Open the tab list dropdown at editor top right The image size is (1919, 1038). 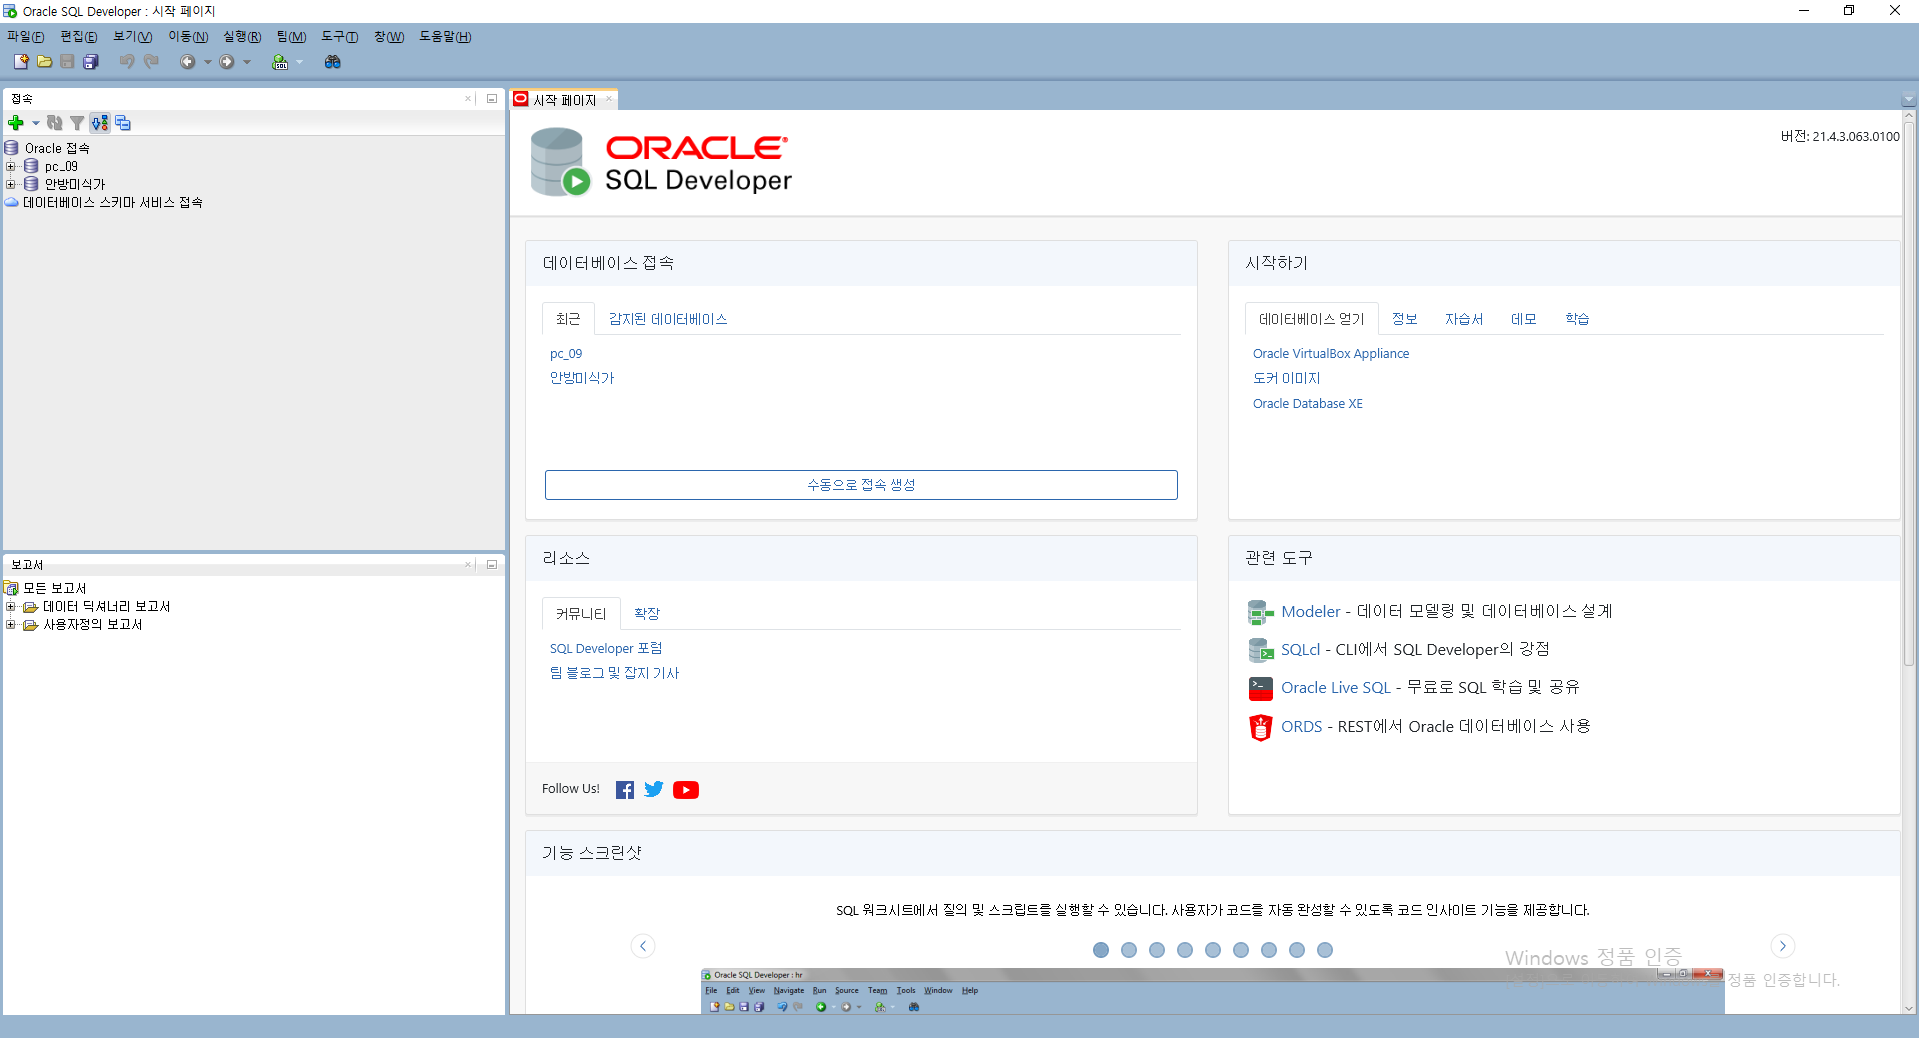1909,100
